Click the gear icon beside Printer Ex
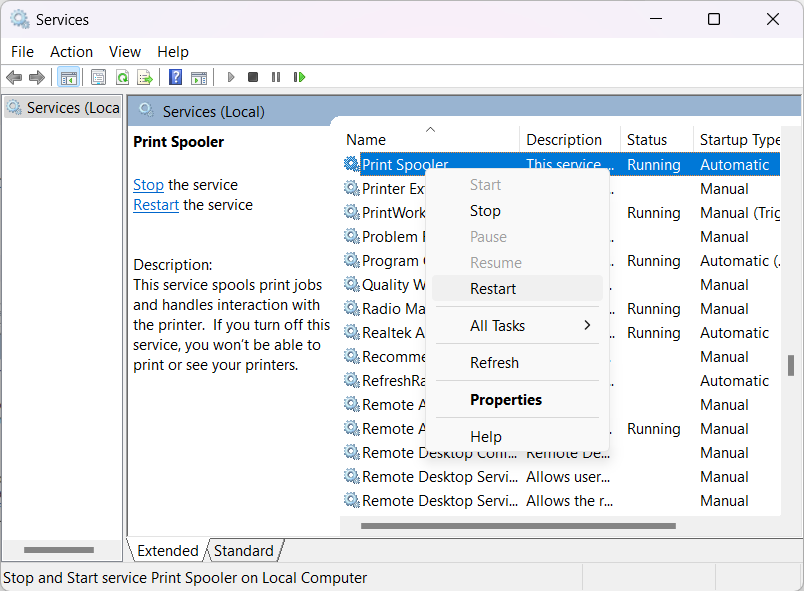804x591 pixels. point(351,188)
